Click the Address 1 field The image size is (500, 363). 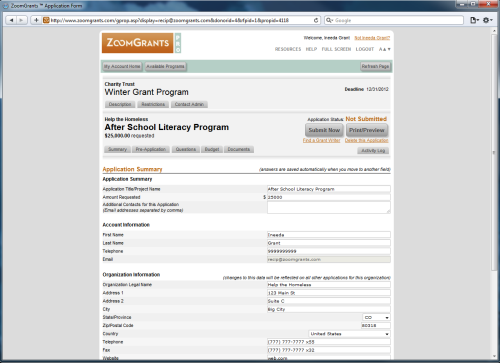tap(329, 293)
